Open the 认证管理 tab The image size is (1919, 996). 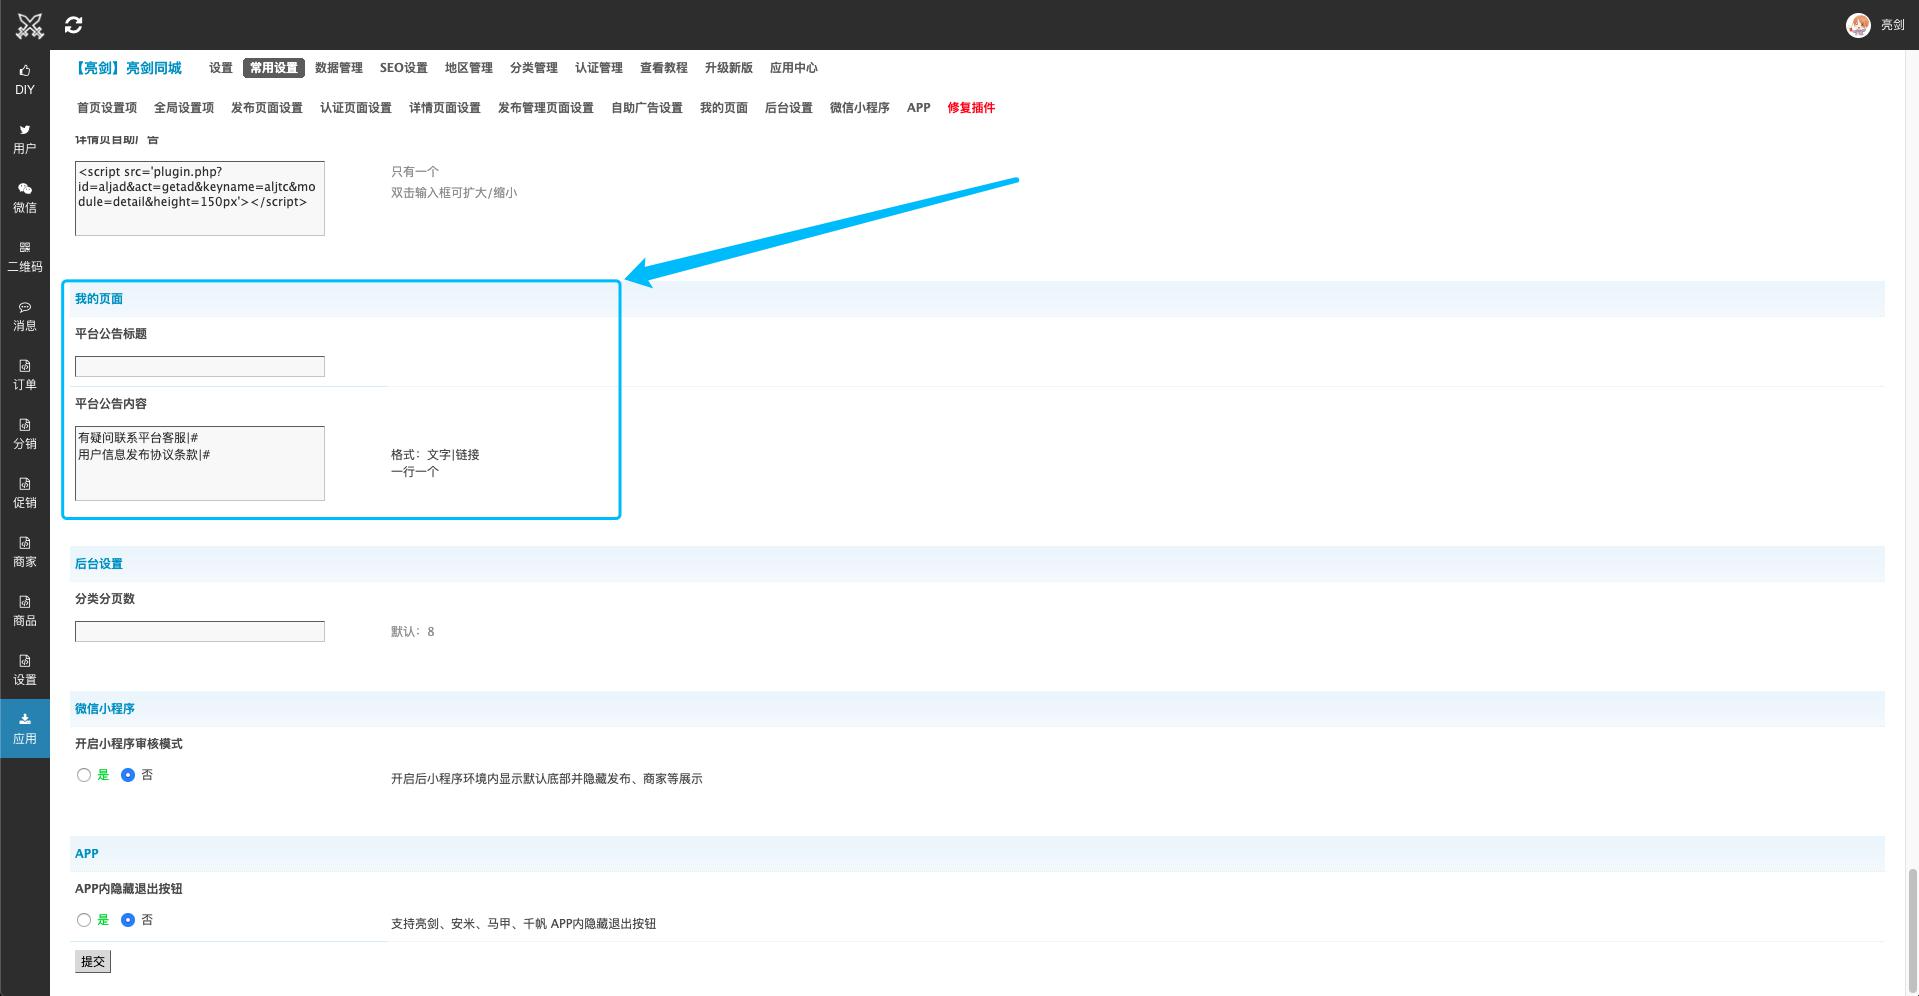pyautogui.click(x=599, y=68)
